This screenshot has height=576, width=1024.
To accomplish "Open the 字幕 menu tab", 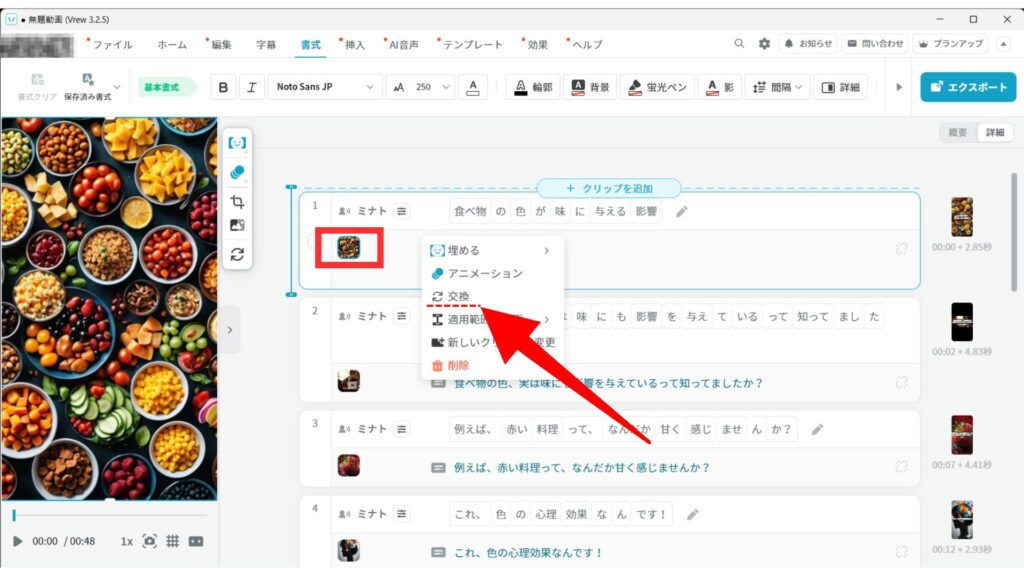I will click(266, 44).
